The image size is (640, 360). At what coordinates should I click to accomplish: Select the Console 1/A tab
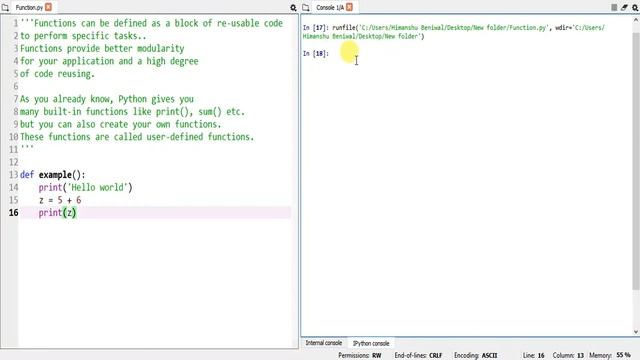coord(330,7)
